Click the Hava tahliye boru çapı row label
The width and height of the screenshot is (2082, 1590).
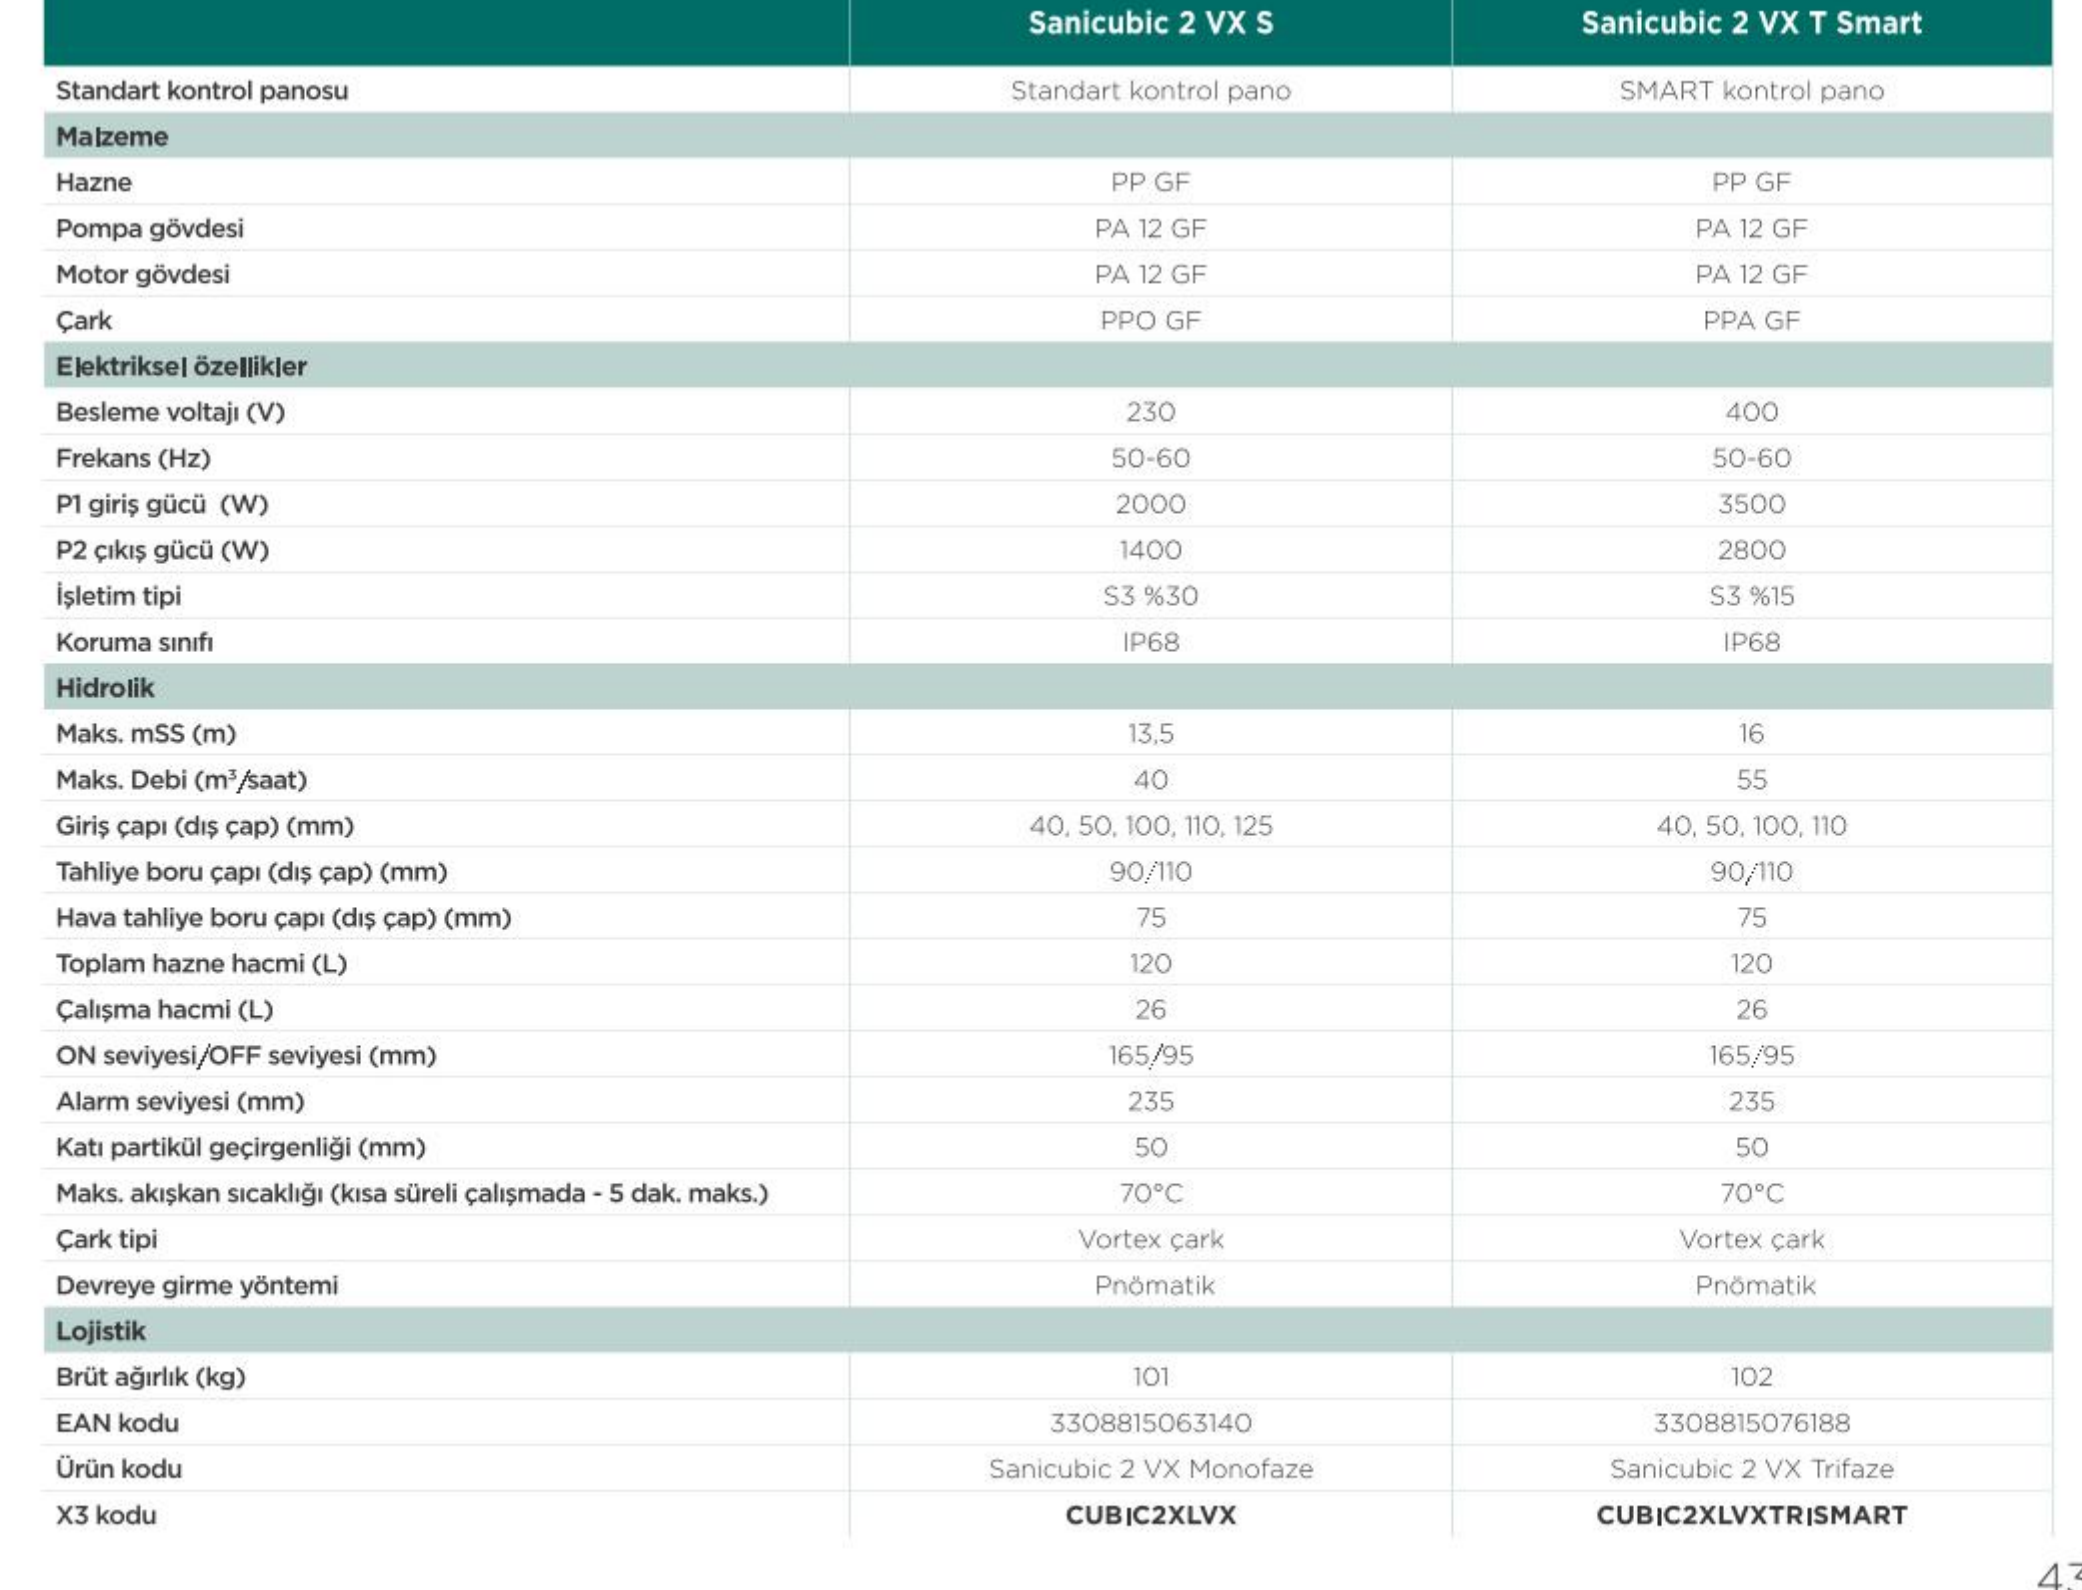pos(283,918)
